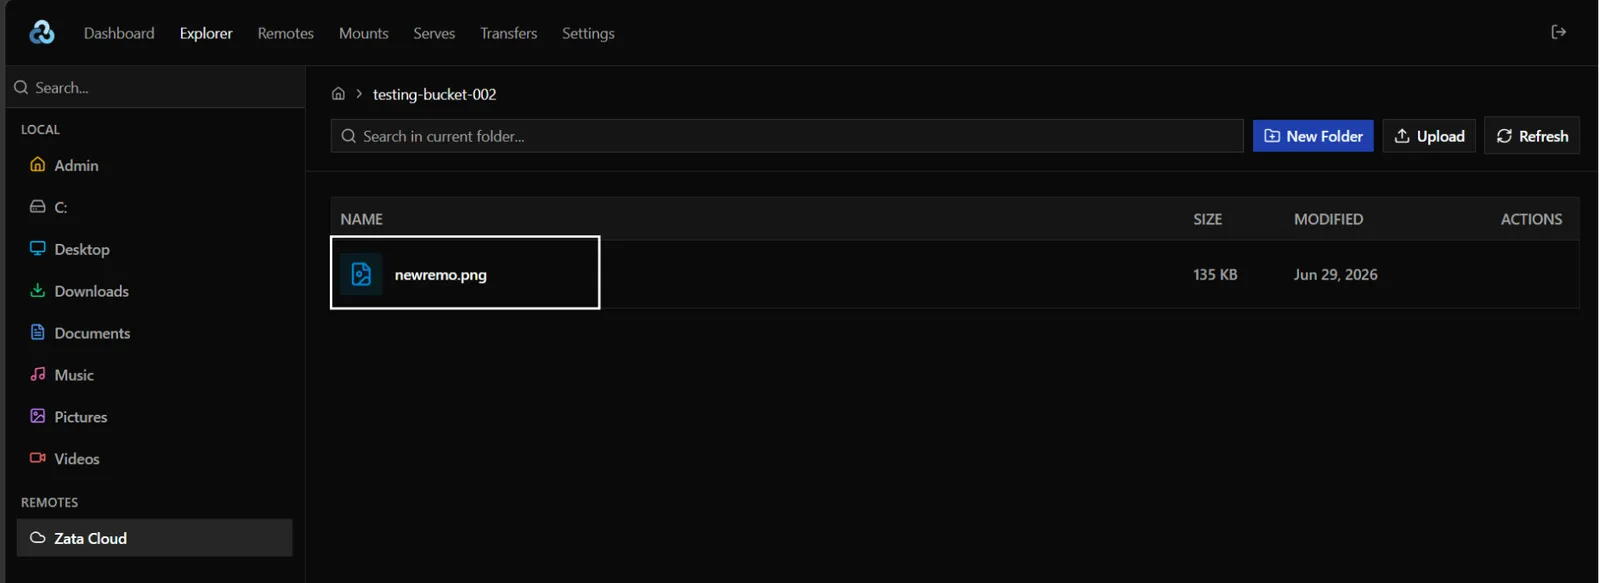
Task: Click the Zata Cloud cloud icon
Action: 38,538
